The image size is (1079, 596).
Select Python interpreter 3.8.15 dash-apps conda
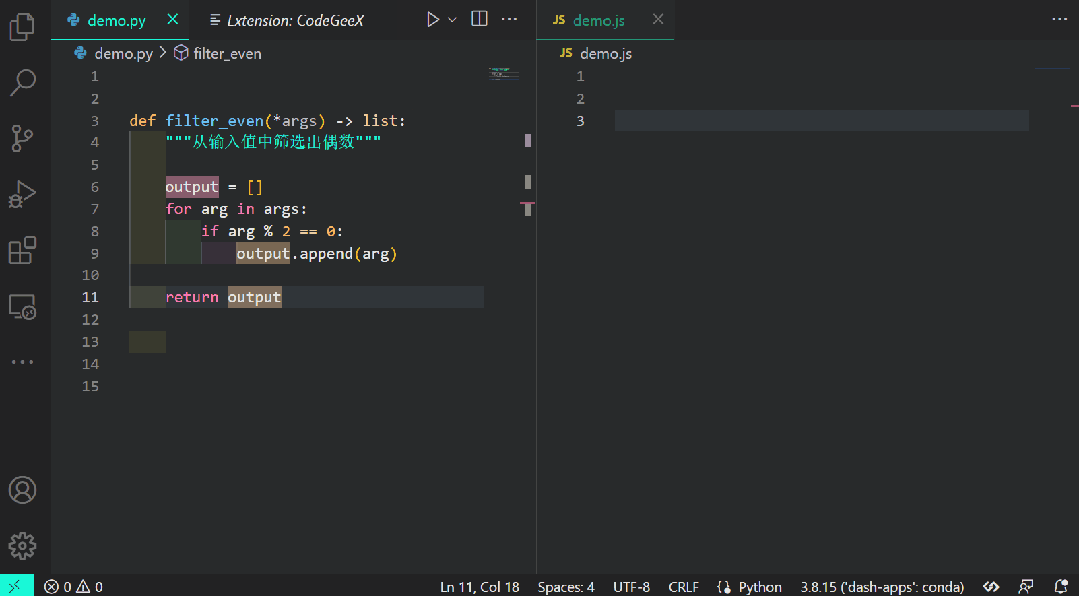882,586
